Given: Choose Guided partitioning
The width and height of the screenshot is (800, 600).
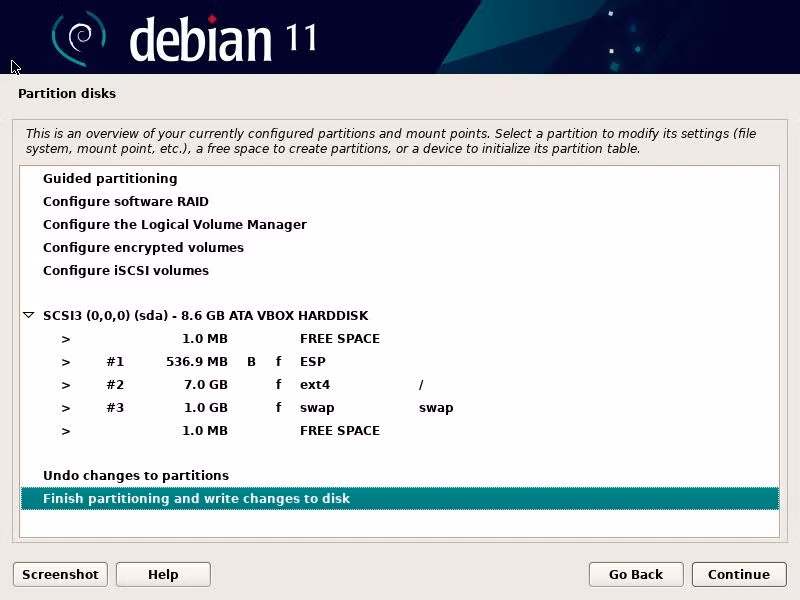Looking at the screenshot, I should 399,179.
